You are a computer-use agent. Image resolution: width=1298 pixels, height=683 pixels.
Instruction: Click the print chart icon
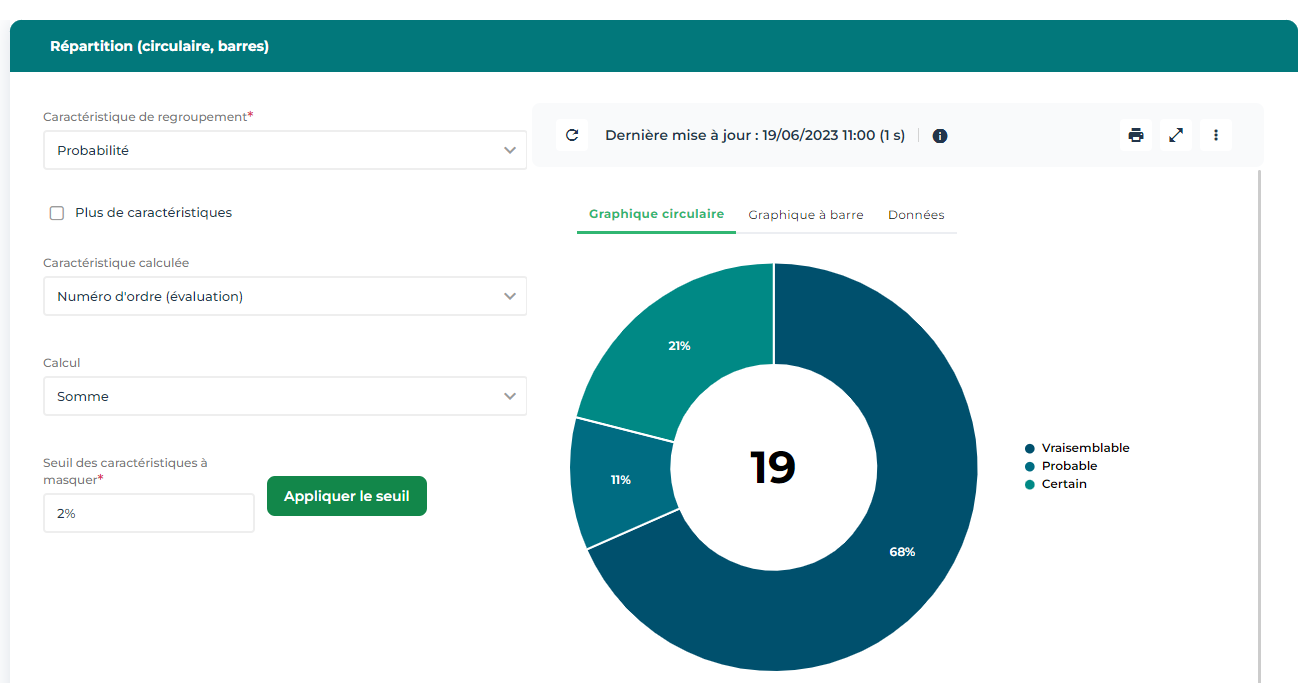tap(1136, 135)
